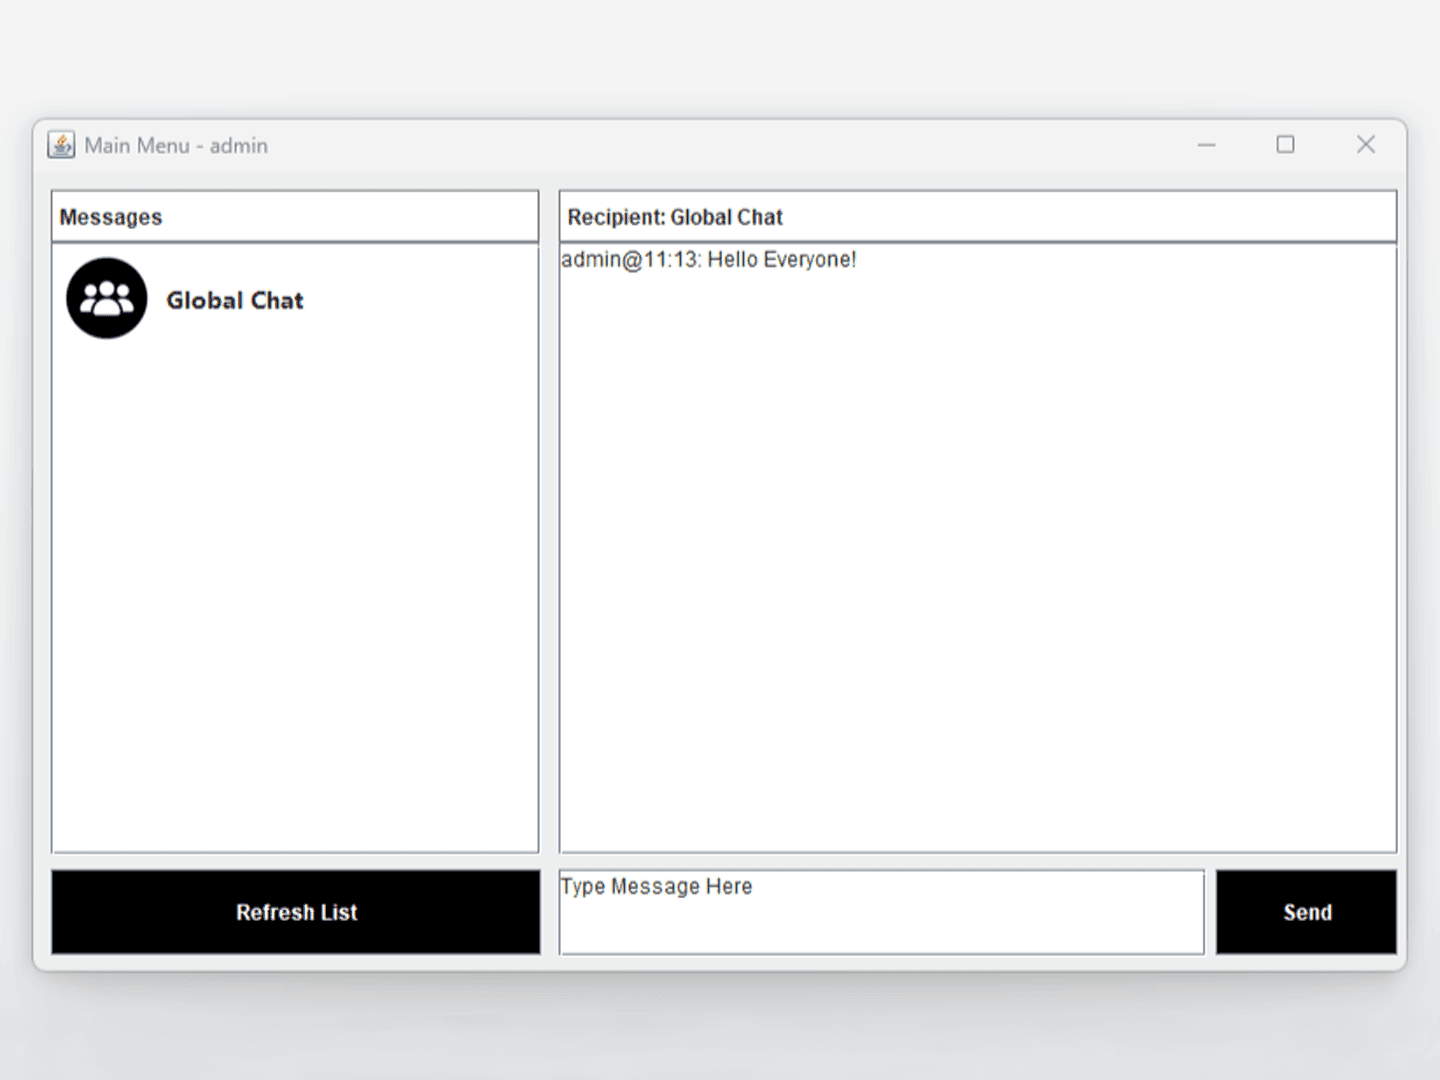This screenshot has height=1080, width=1440.
Task: Click the Refresh List button
Action: (x=296, y=912)
